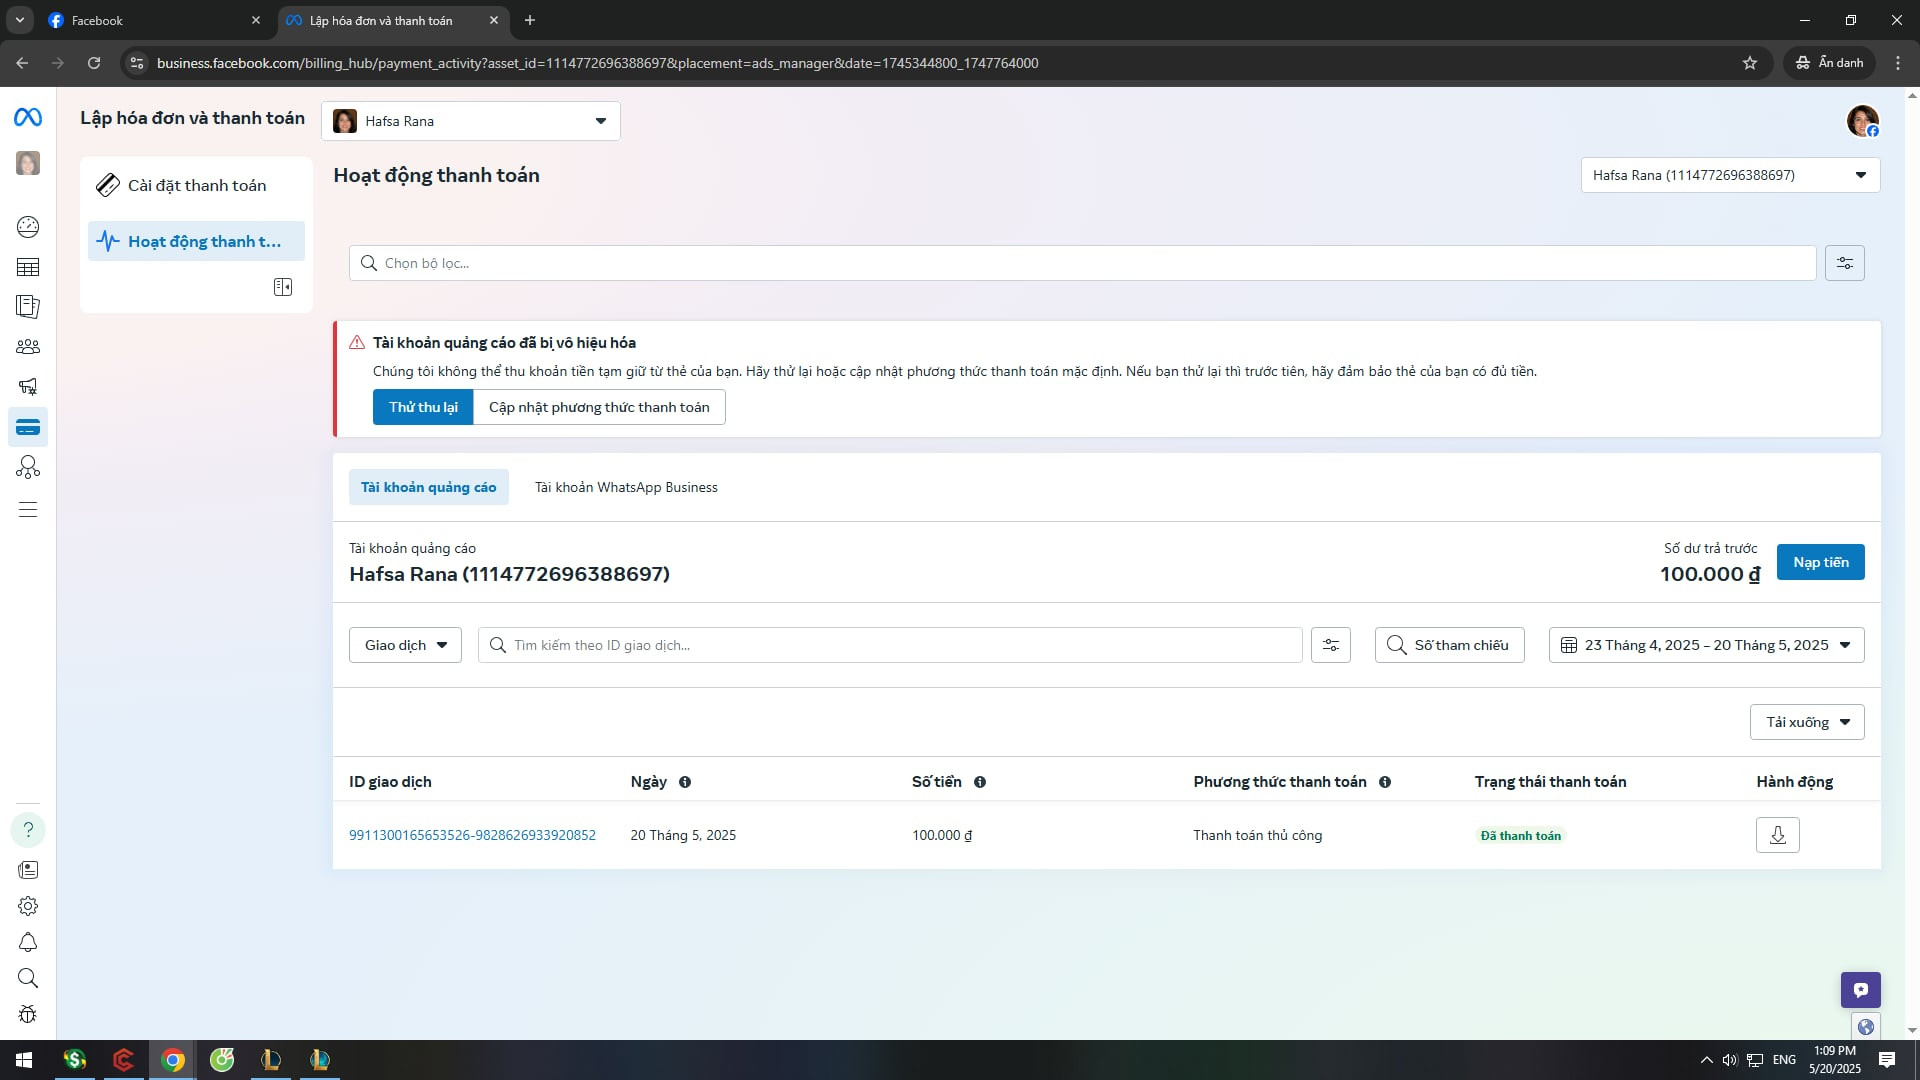Screen dimensions: 1920x1080
Task: Click info icon beside Phương thức thanh toán
Action: [1385, 782]
